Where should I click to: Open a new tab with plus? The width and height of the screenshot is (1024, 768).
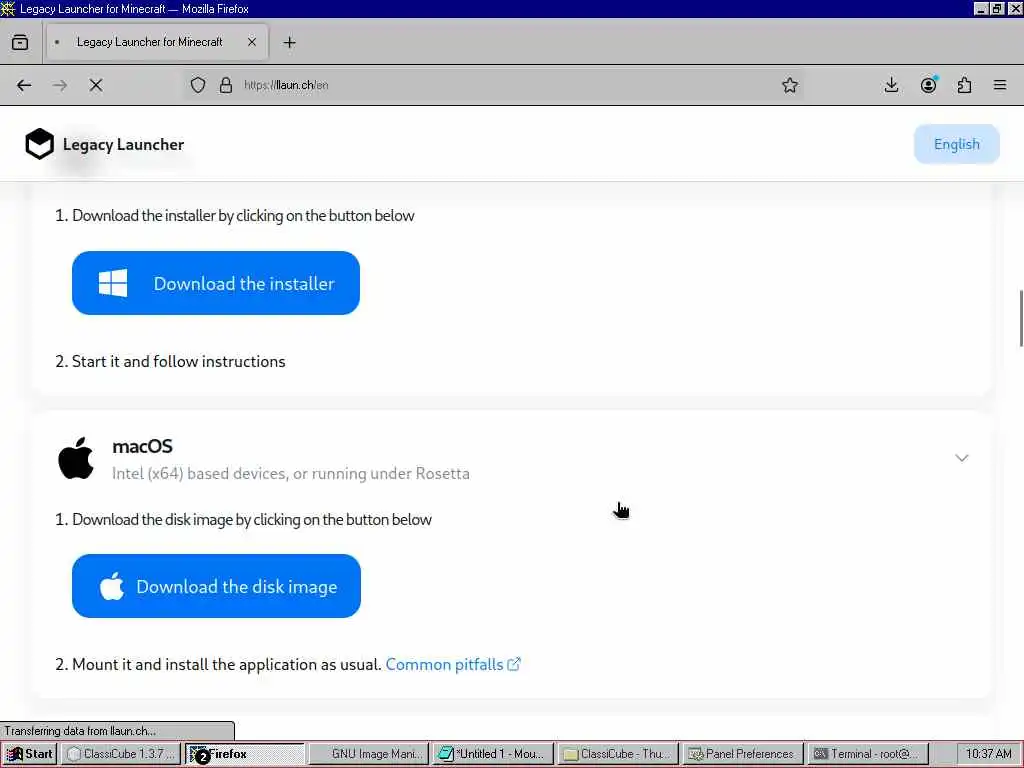tap(289, 42)
